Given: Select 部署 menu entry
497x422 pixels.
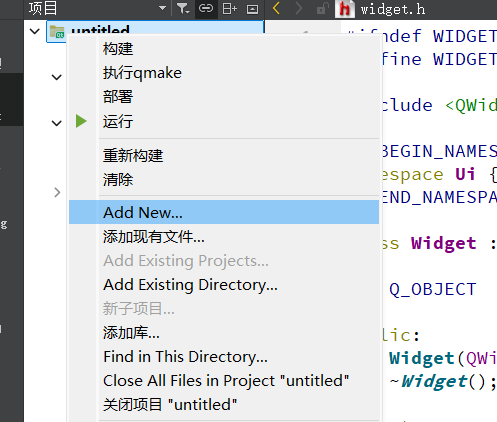Looking at the screenshot, I should [x=224, y=97].
